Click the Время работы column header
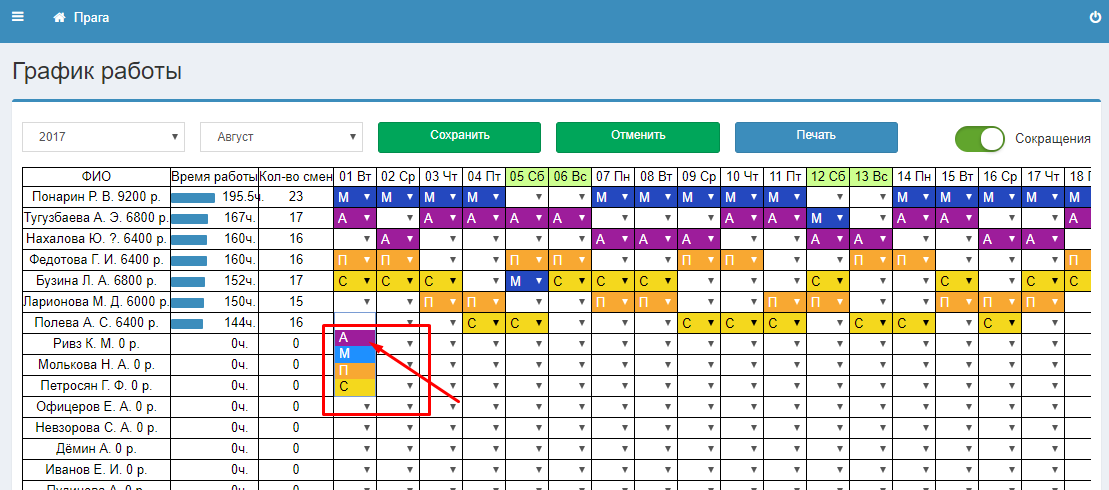Screen dimensions: 1109x490 (x=214, y=176)
